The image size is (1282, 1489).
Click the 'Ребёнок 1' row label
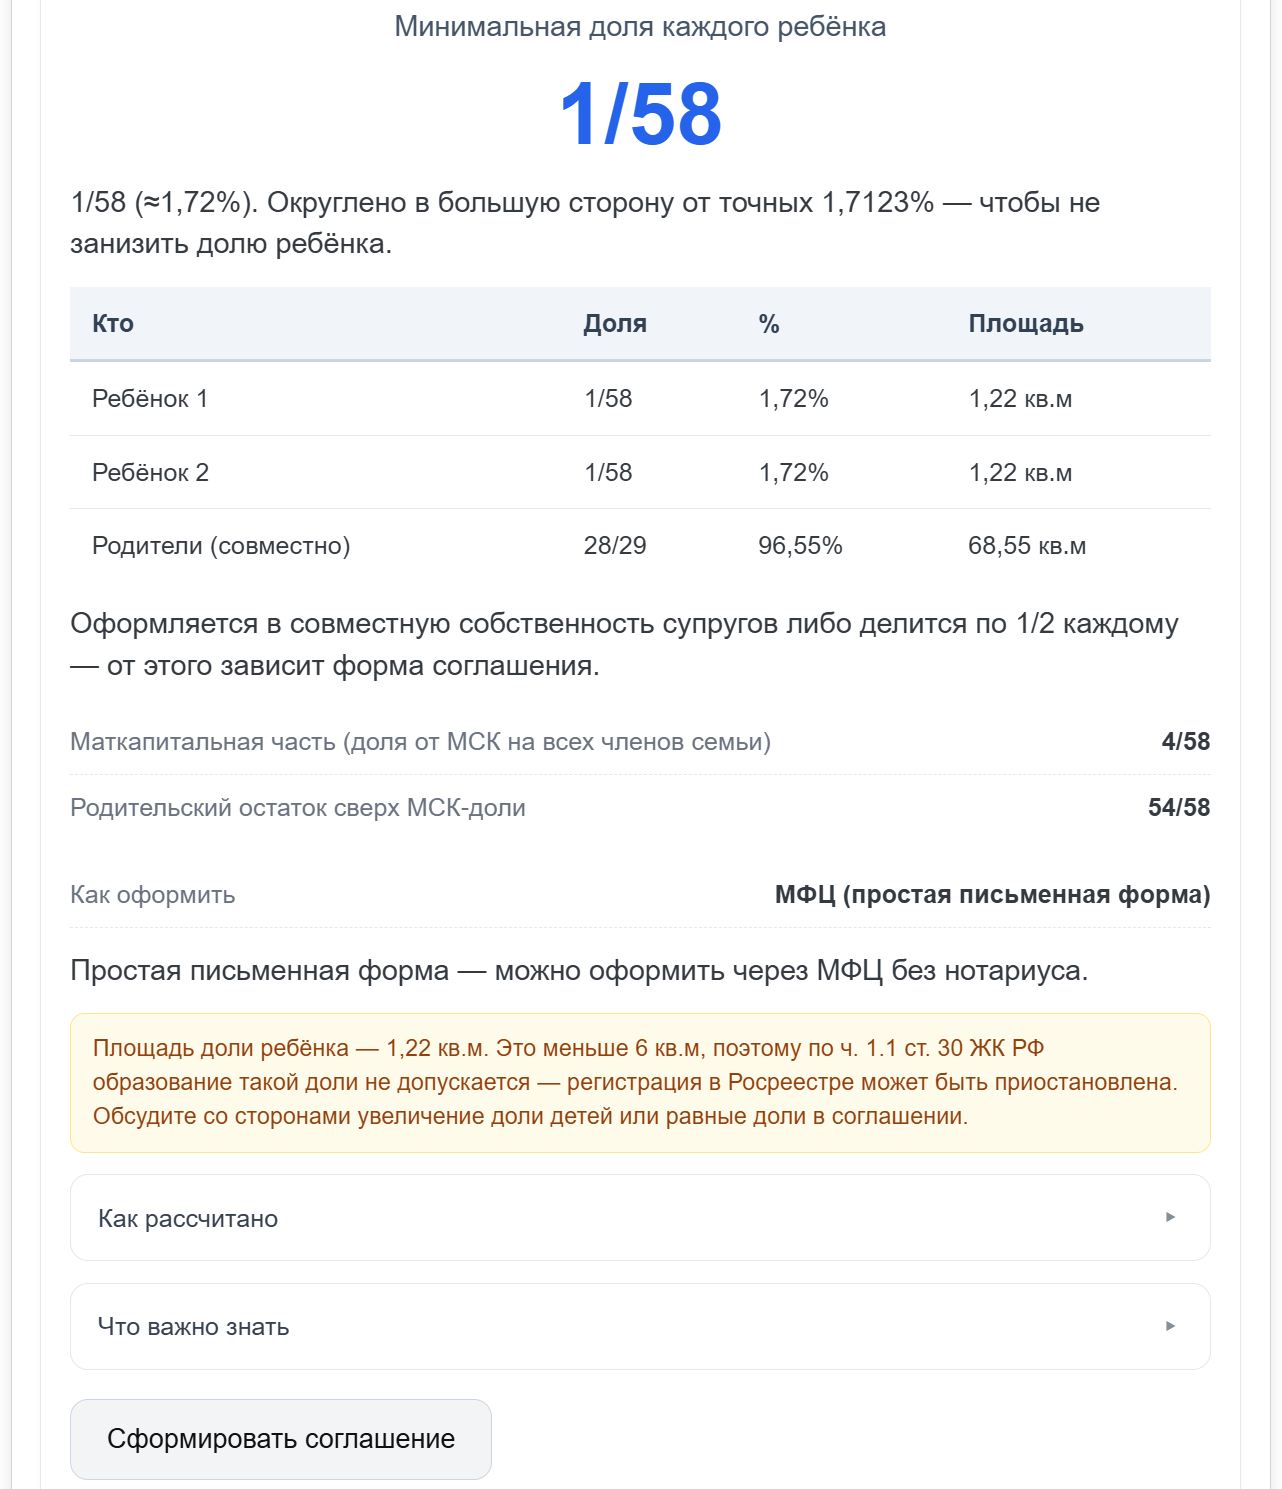150,398
